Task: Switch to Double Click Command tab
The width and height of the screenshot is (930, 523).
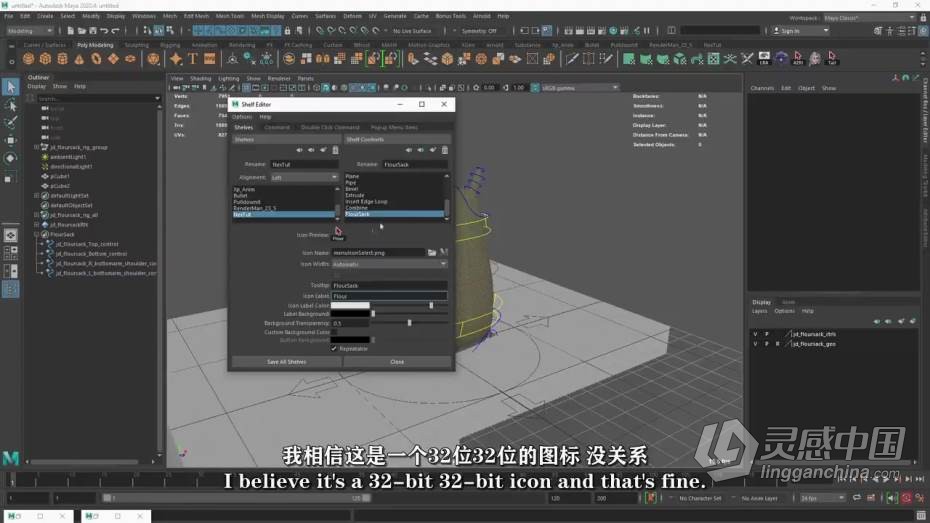Action: click(x=330, y=127)
